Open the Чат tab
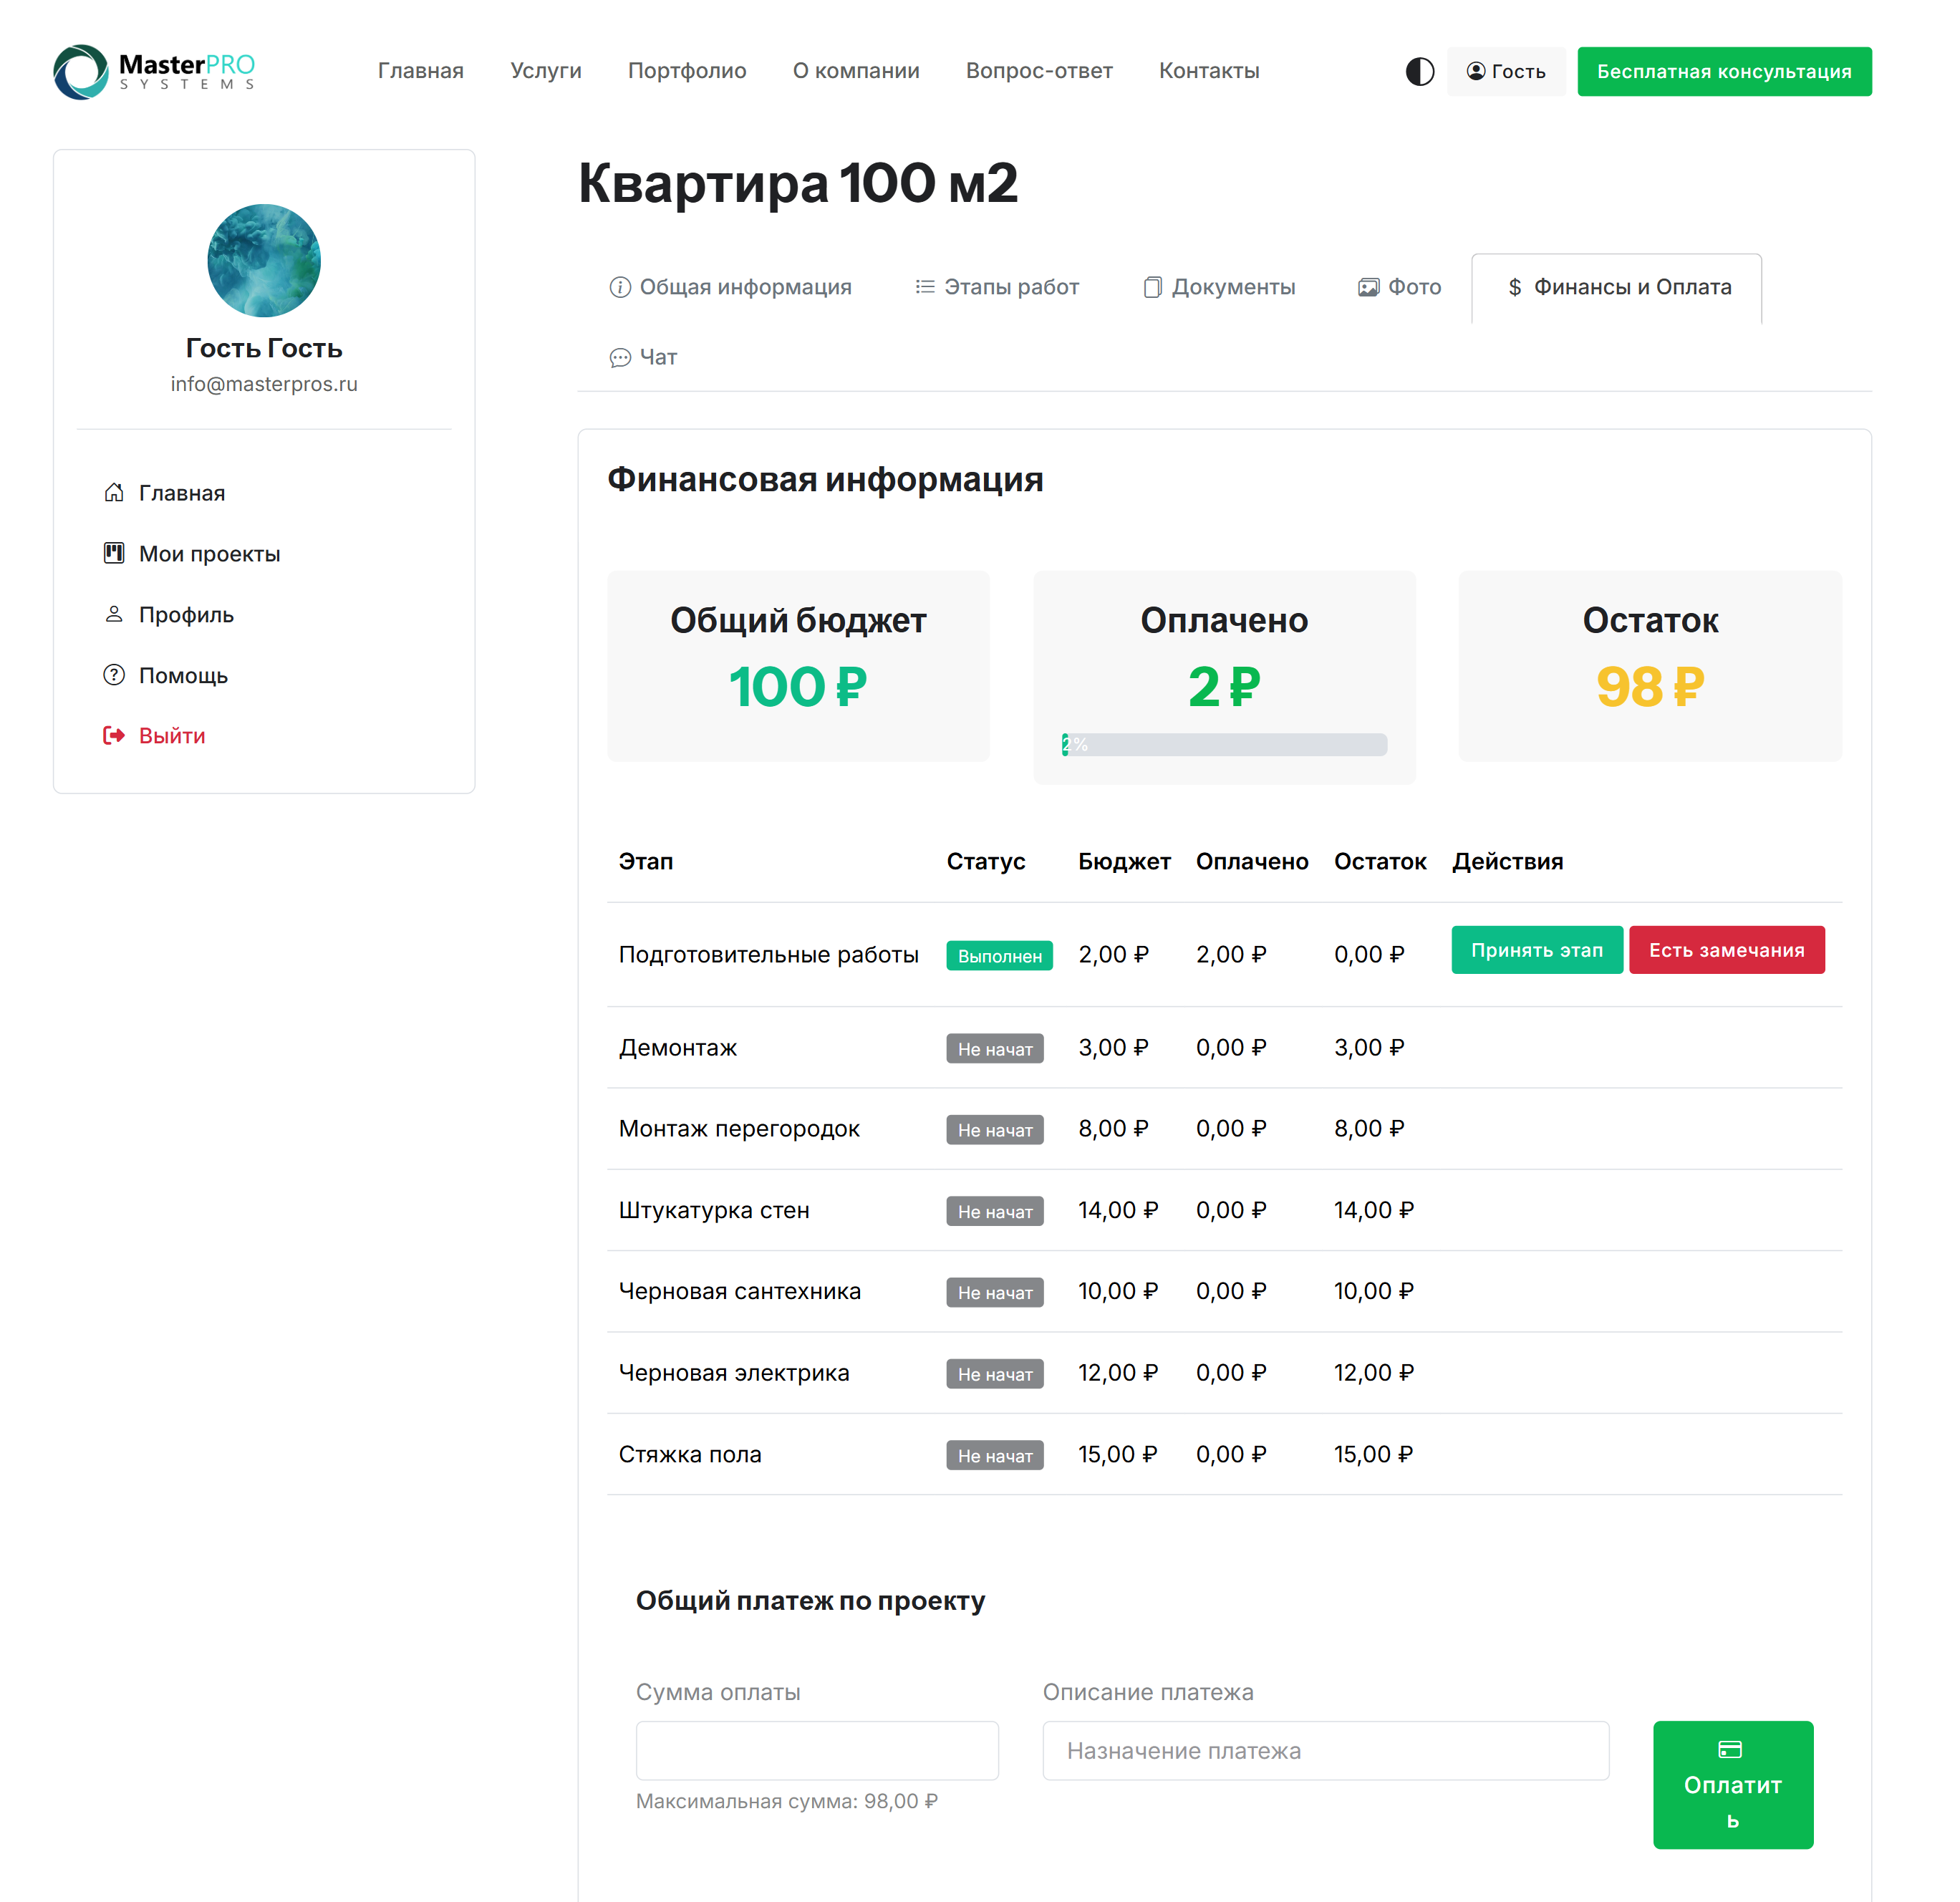The width and height of the screenshot is (1960, 1902). pos(643,357)
